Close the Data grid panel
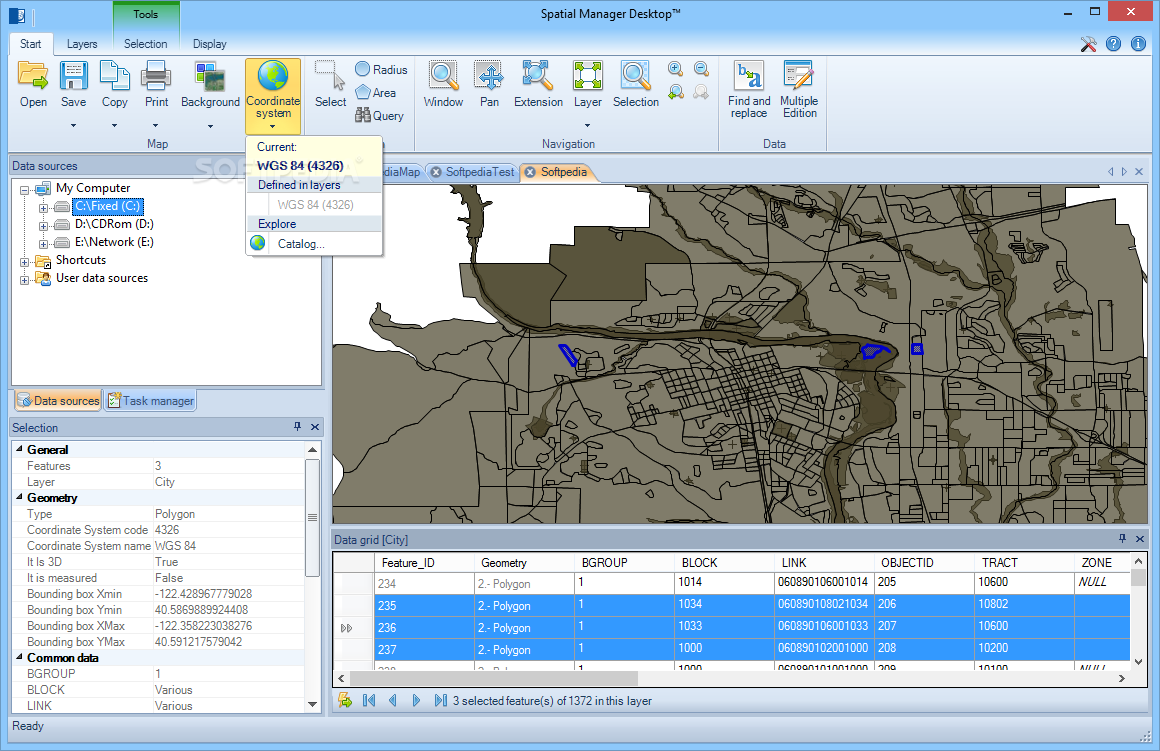The width and height of the screenshot is (1160, 751). pos(1140,539)
